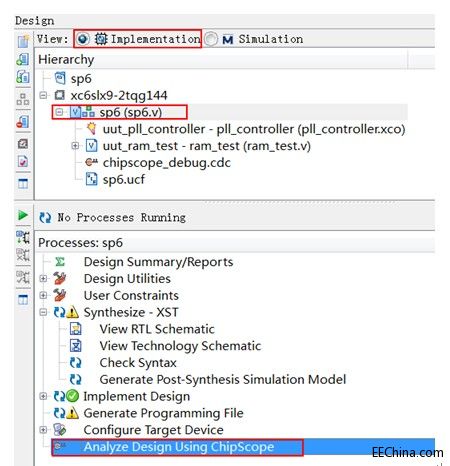The height and width of the screenshot is (466, 450).
Task: Collapse the Synthesize - XST process
Action: [x=43, y=312]
